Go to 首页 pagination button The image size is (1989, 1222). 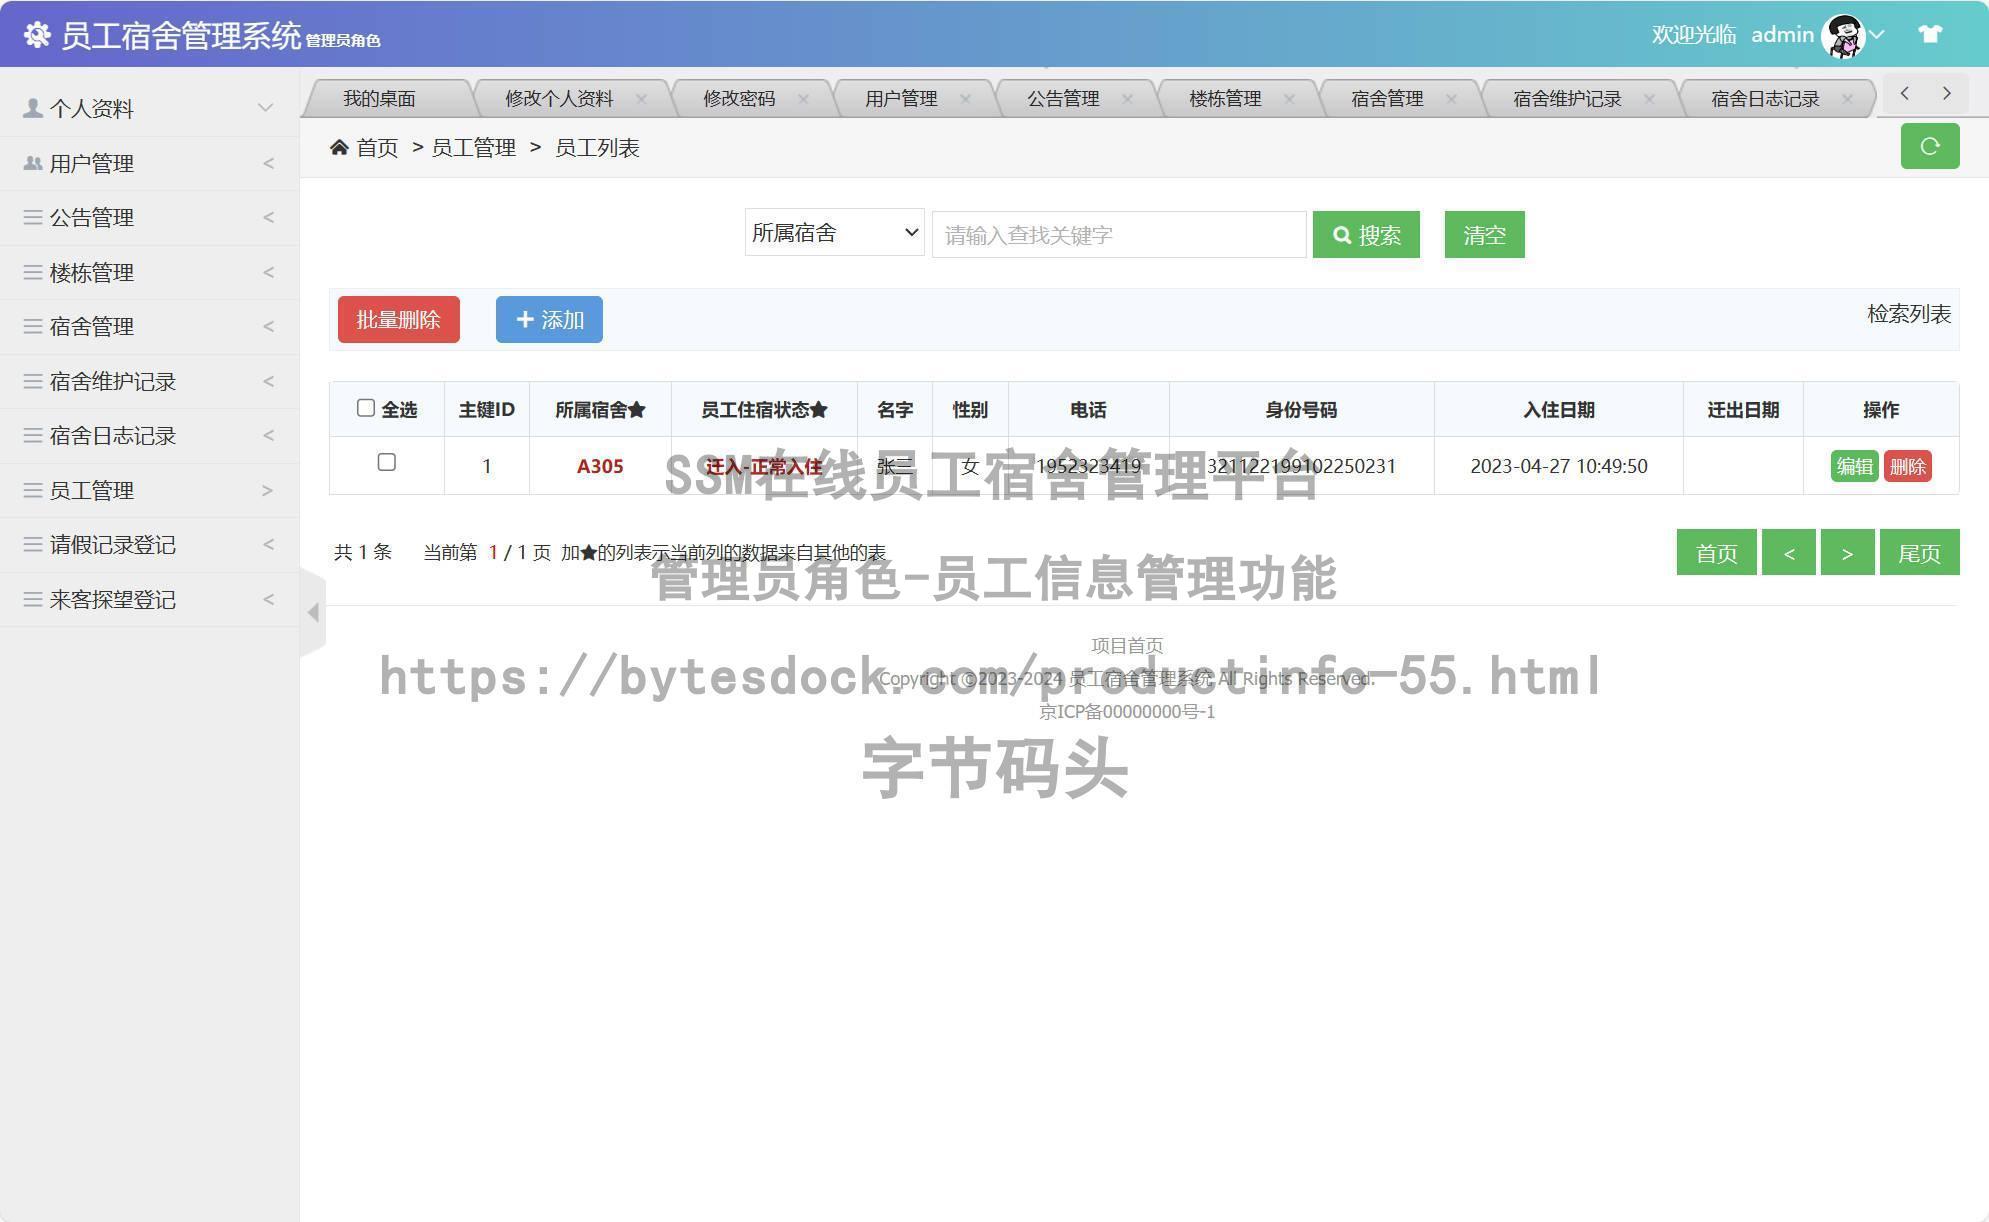coord(1716,552)
